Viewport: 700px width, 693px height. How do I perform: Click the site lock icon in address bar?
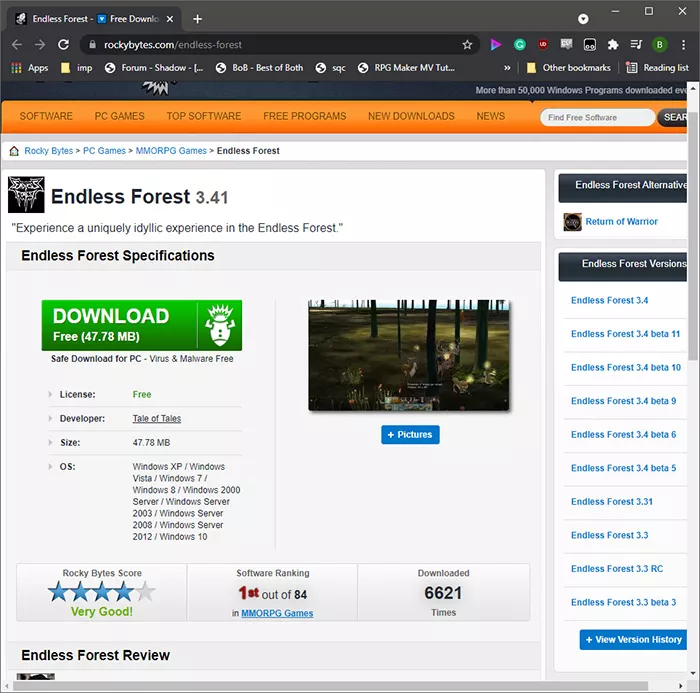coord(92,45)
